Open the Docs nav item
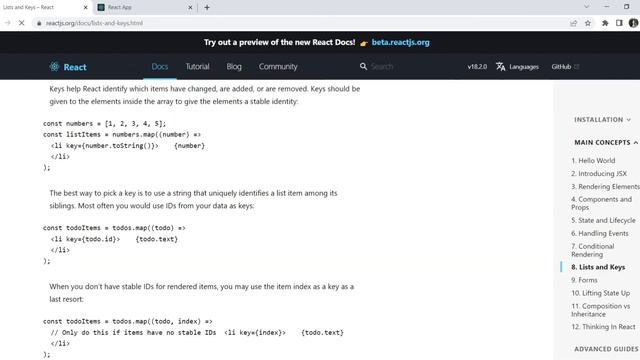The height and width of the screenshot is (360, 640). (x=160, y=67)
